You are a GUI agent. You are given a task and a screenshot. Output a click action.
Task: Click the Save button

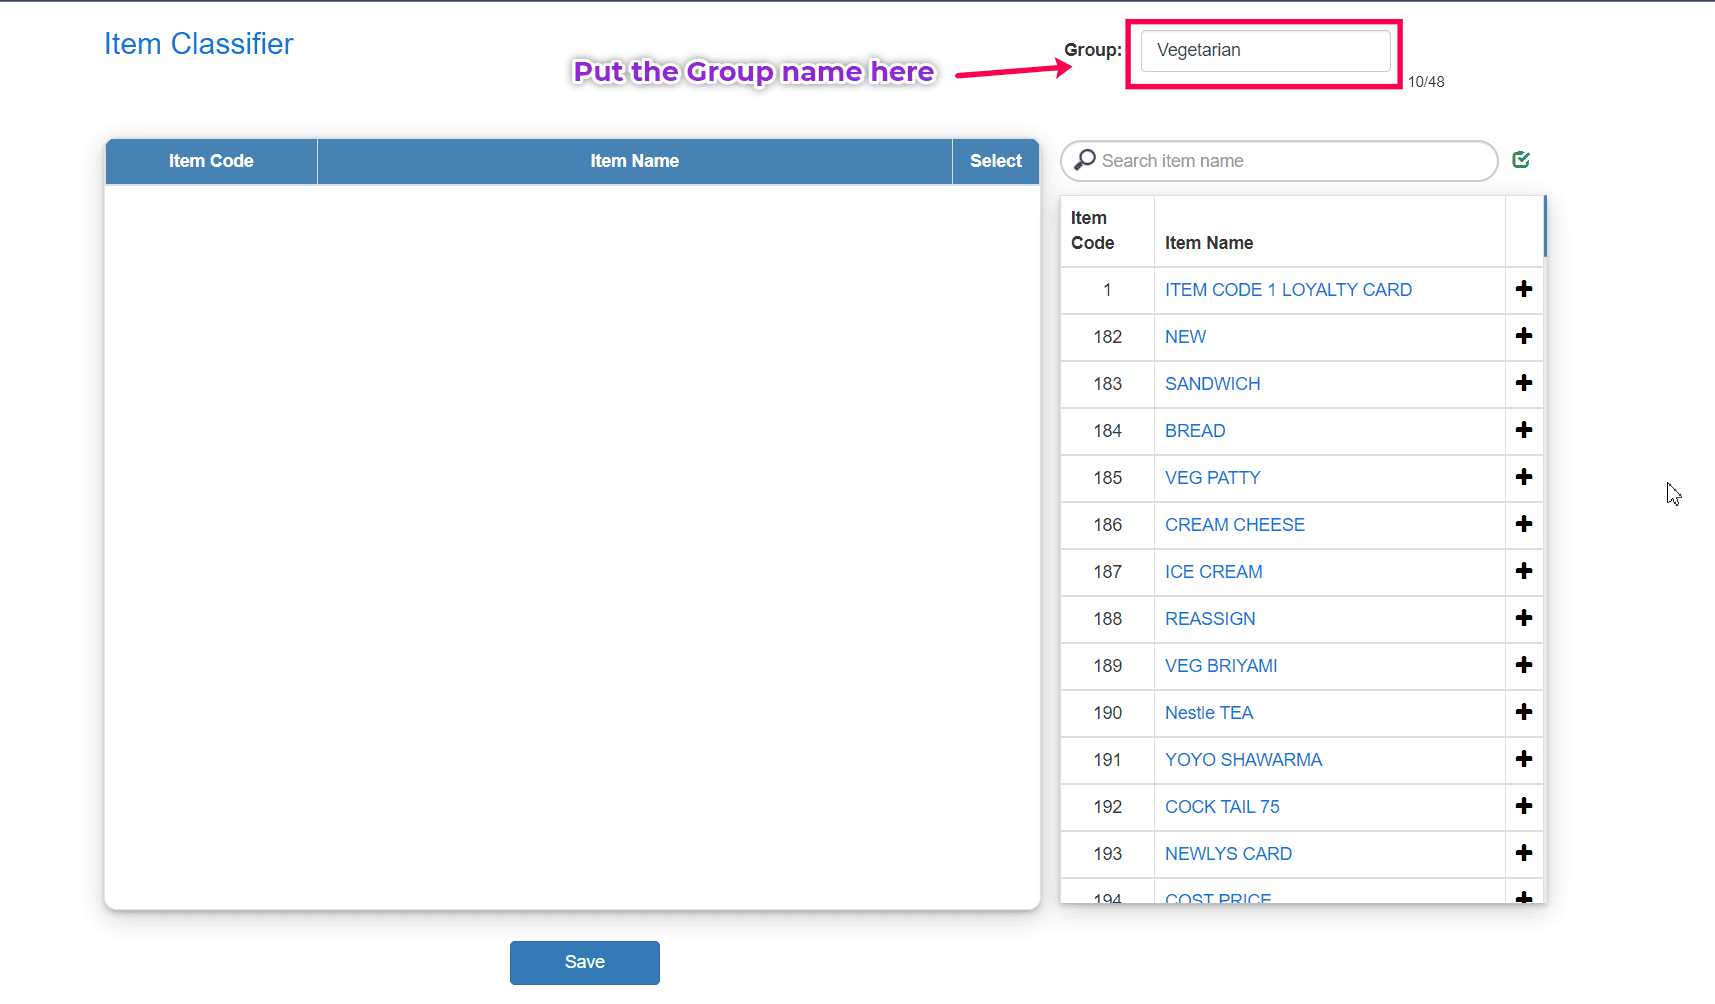(584, 962)
